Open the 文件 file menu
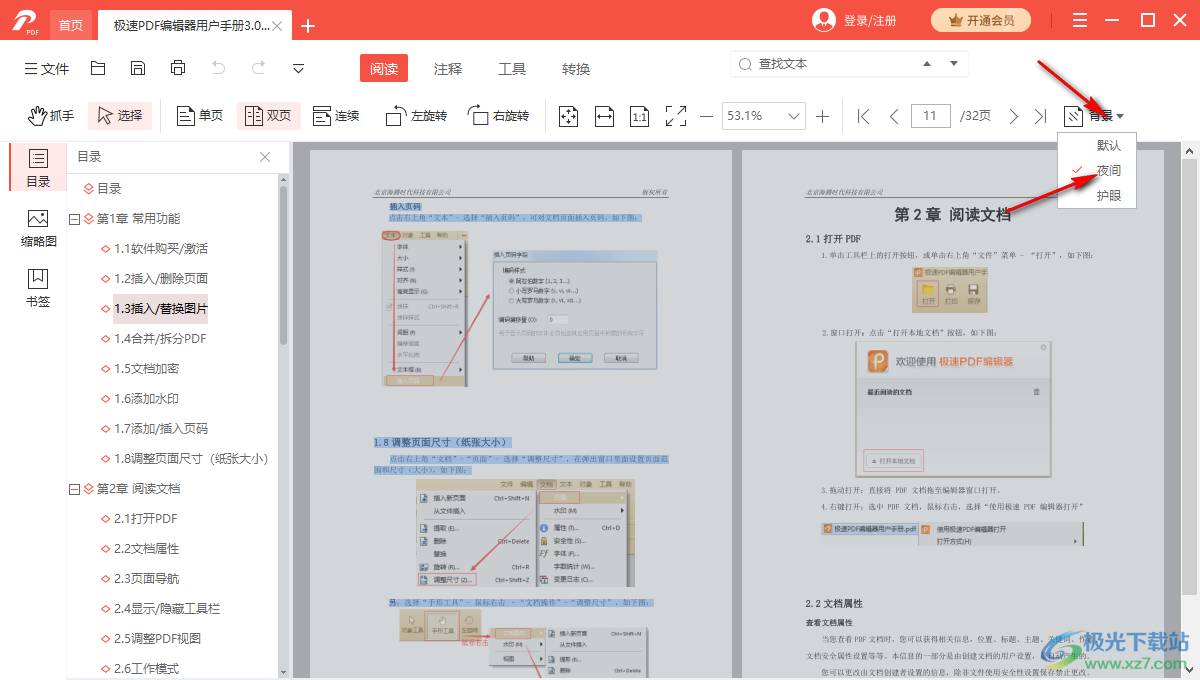 [46, 68]
